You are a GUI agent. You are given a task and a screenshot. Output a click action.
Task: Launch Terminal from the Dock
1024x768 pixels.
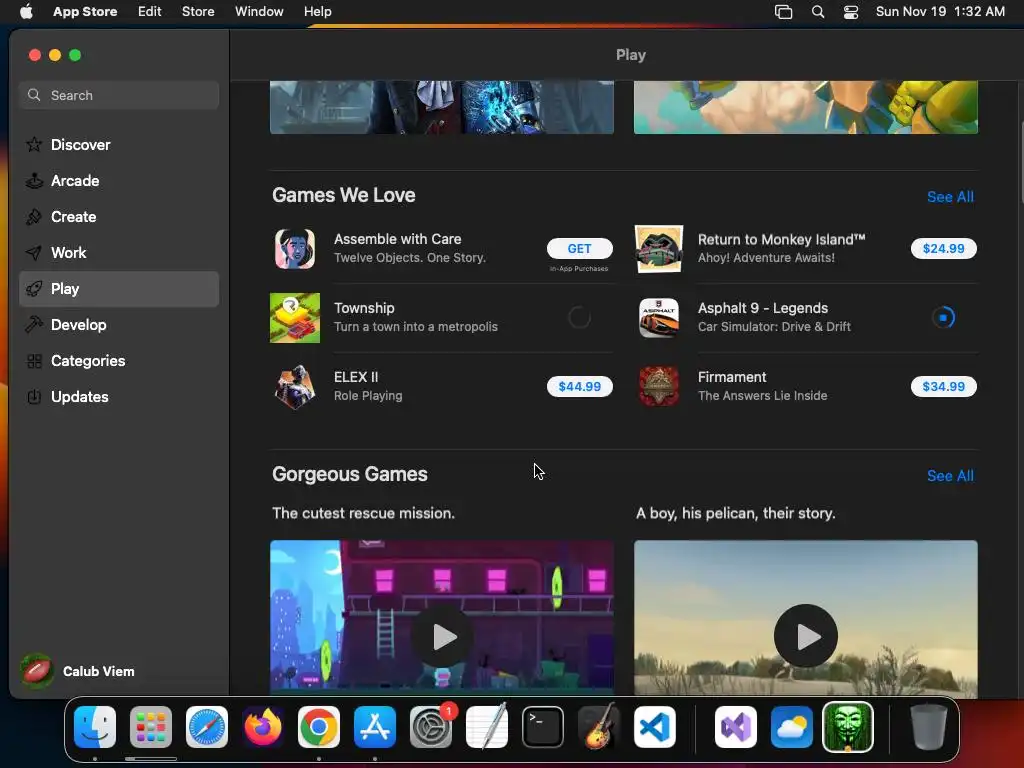(x=543, y=727)
